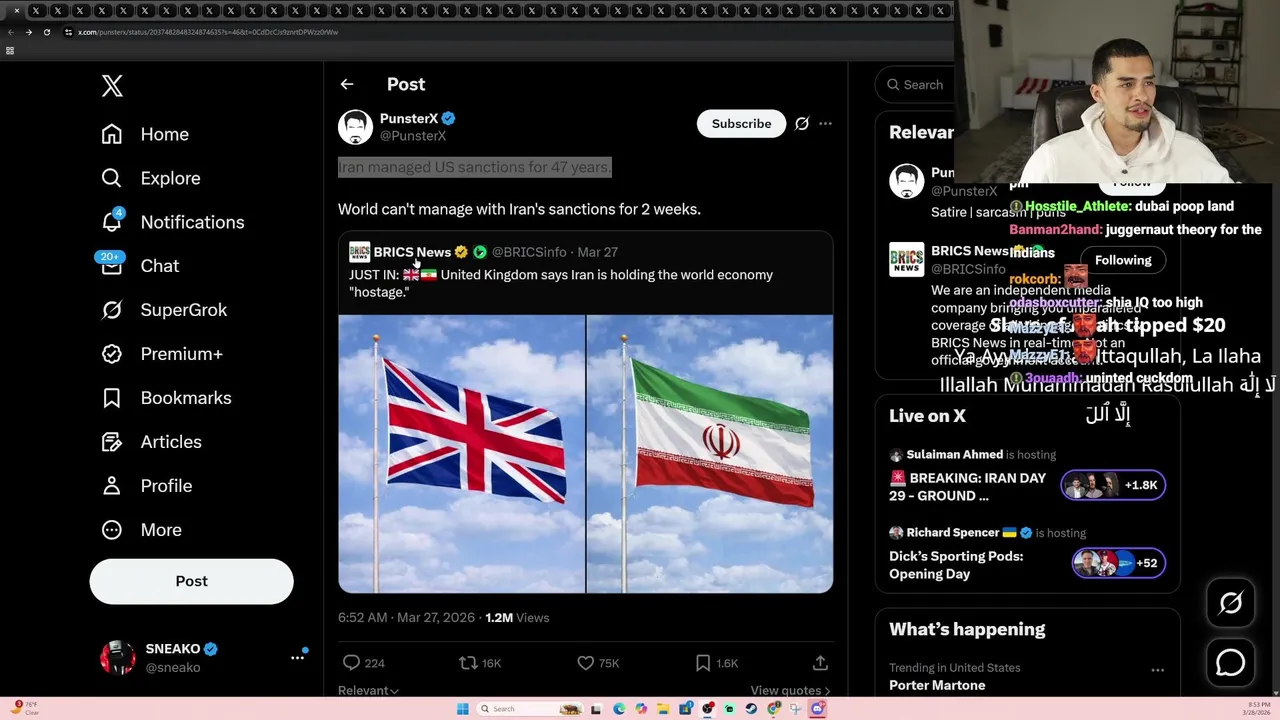Open options for Porter Martone trend

[1157, 670]
